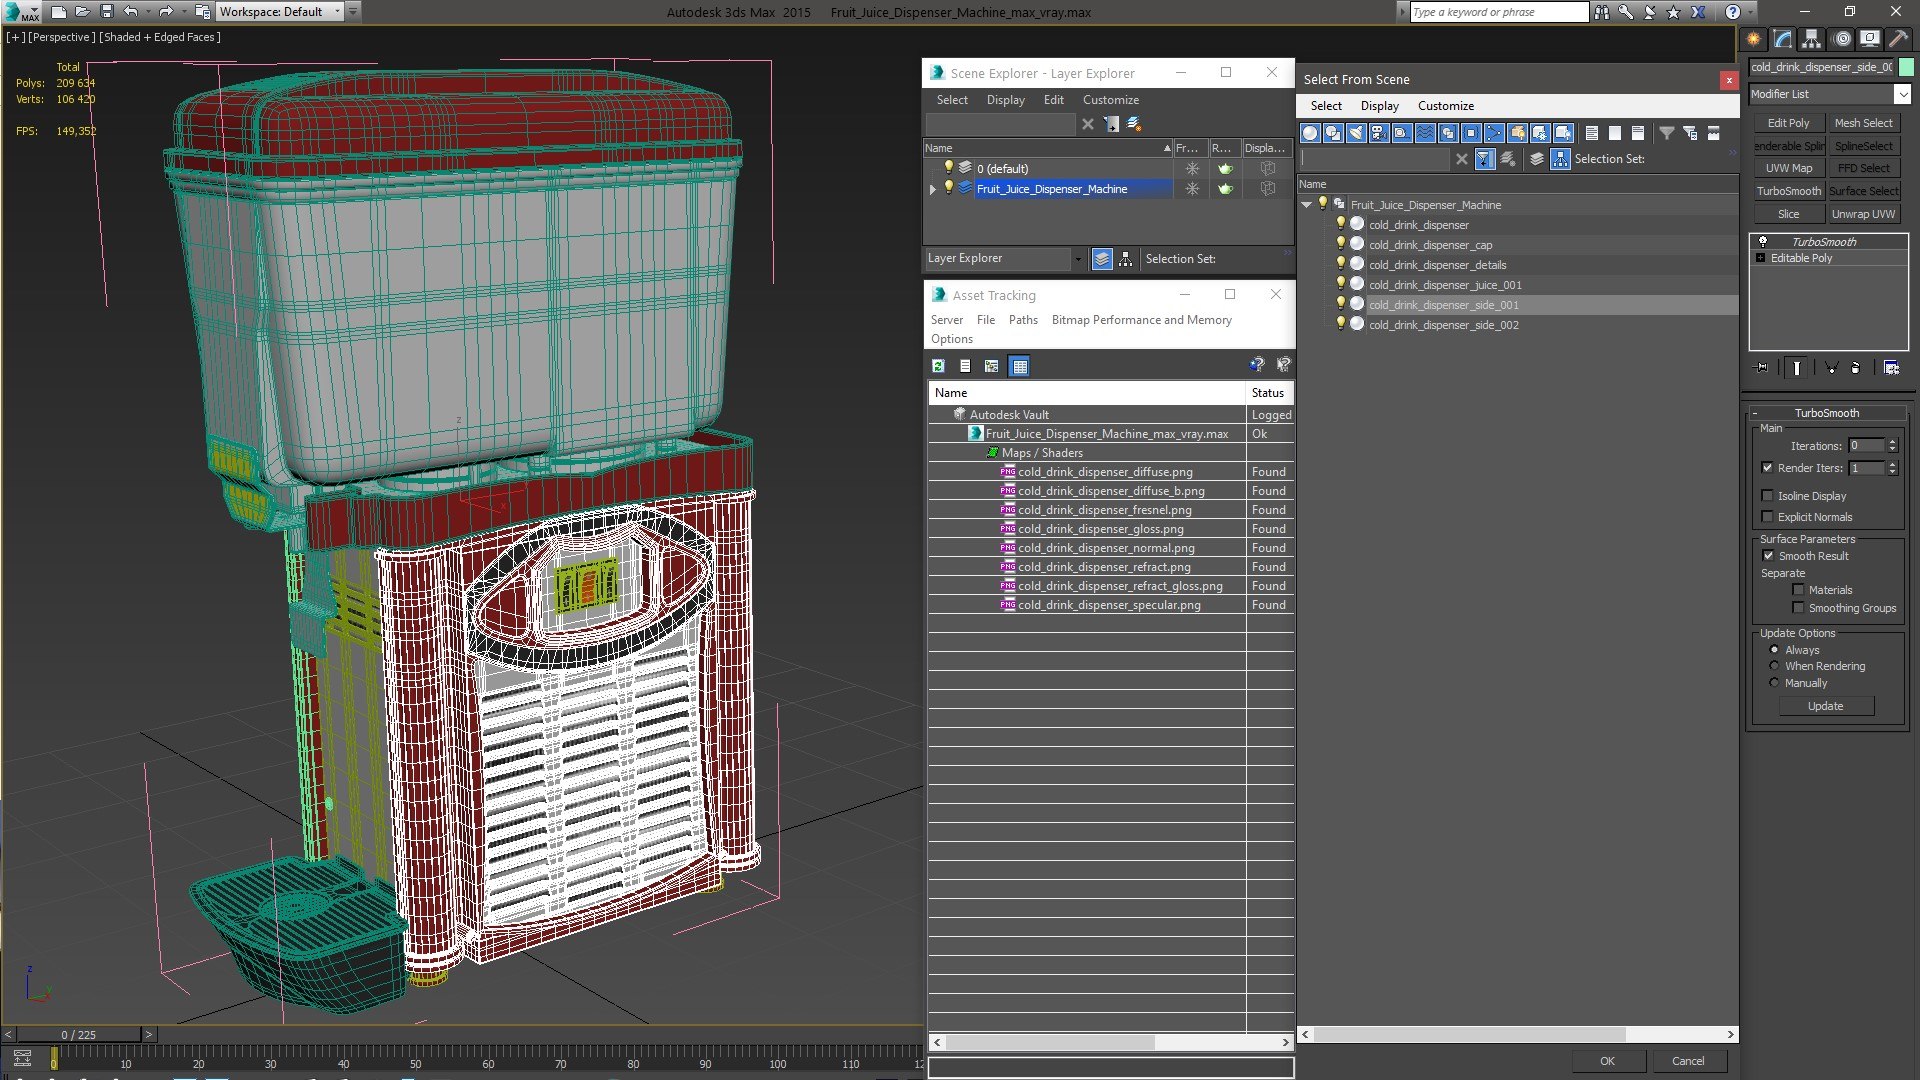Enable Explicit Normals checkbox
Screen dimensions: 1920x1080
coord(1767,517)
